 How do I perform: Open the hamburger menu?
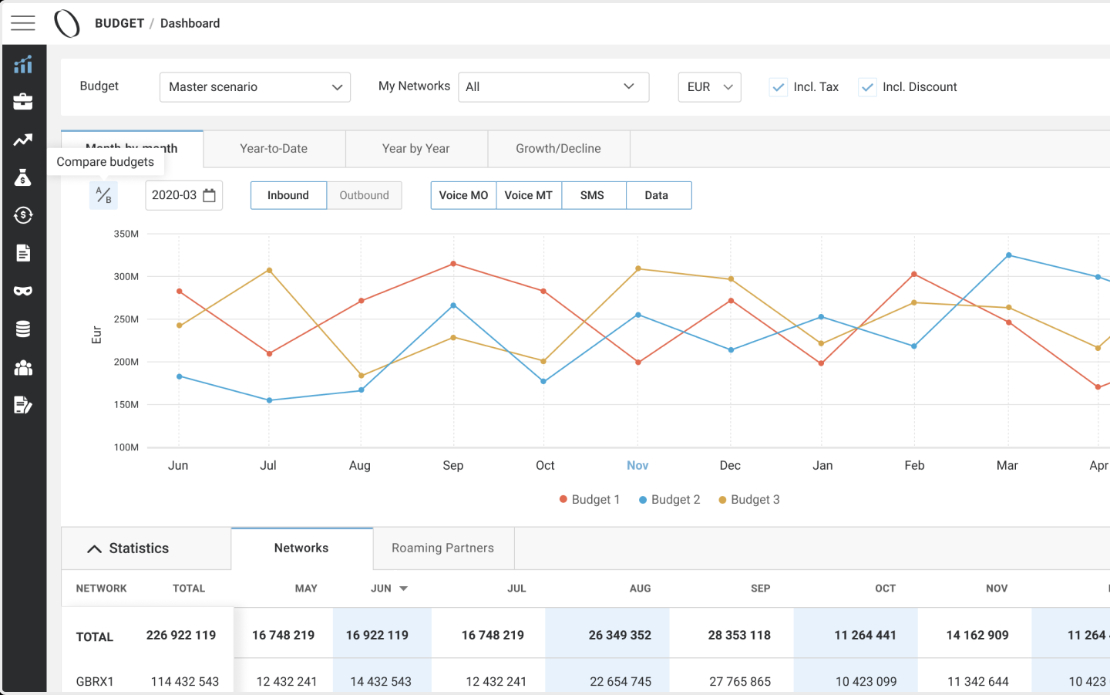(23, 23)
